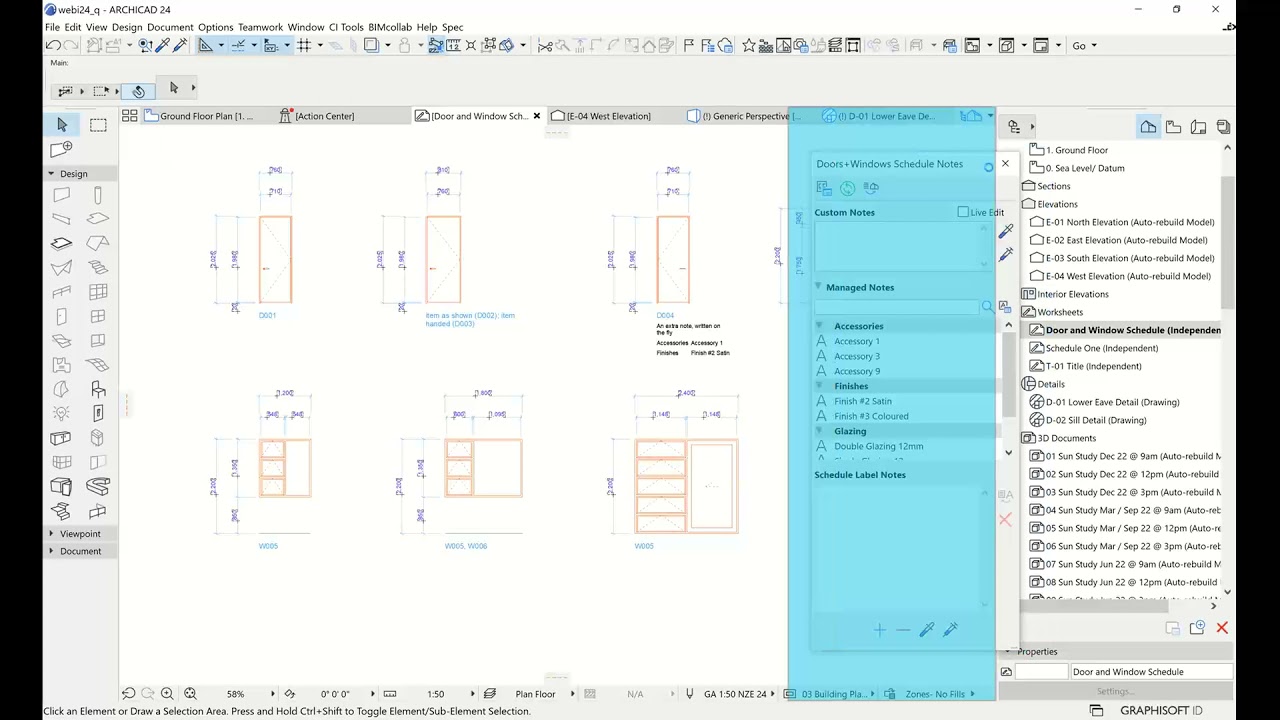Toggle the Snap Guides toolbar button
Image resolution: width=1280 pixels, height=720 pixels.
click(x=238, y=45)
